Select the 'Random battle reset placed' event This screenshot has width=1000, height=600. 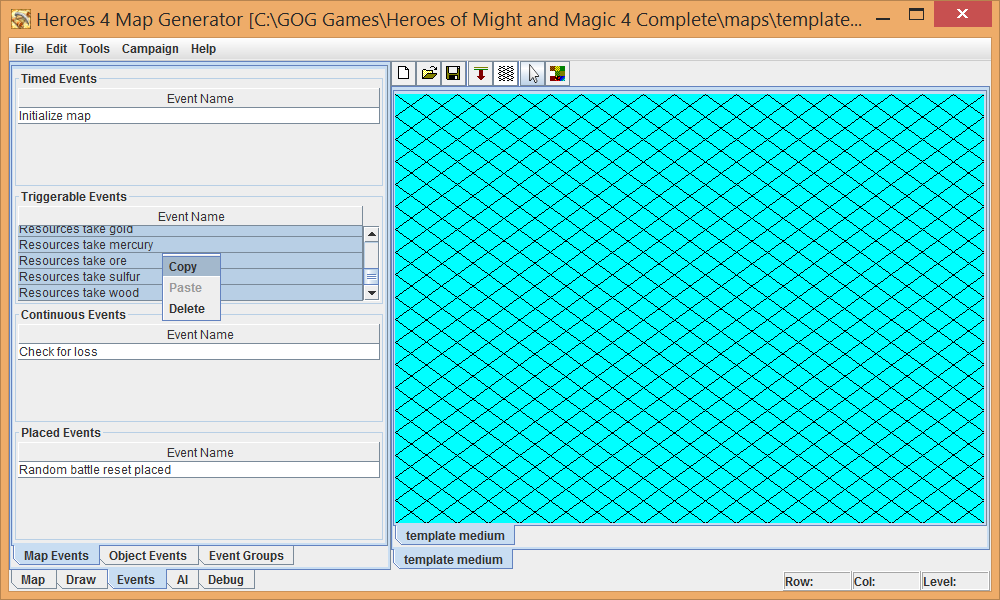(x=199, y=469)
